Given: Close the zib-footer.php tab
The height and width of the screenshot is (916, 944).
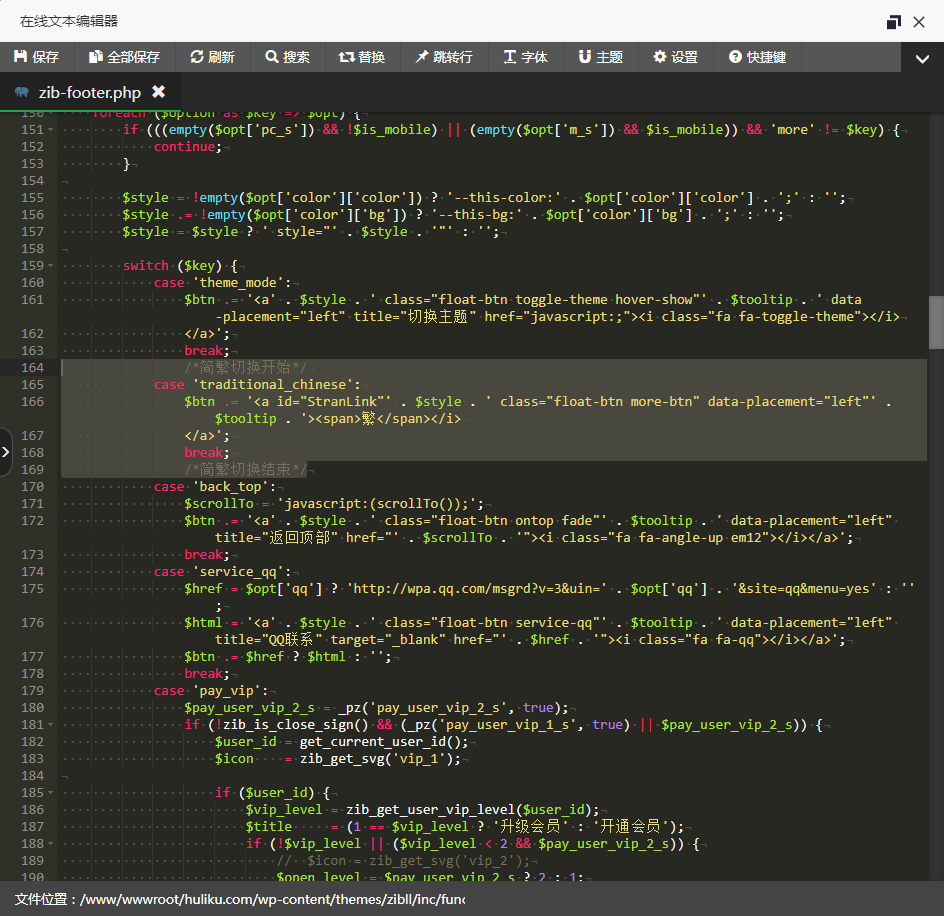Looking at the screenshot, I should coord(158,92).
